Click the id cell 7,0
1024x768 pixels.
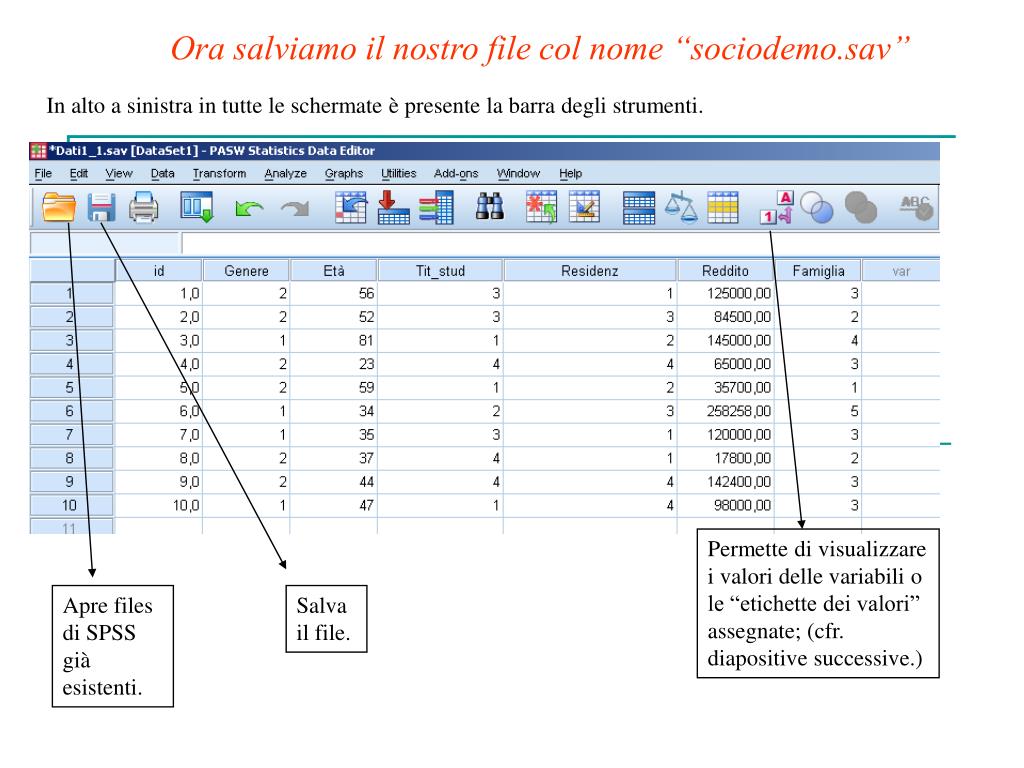point(159,435)
